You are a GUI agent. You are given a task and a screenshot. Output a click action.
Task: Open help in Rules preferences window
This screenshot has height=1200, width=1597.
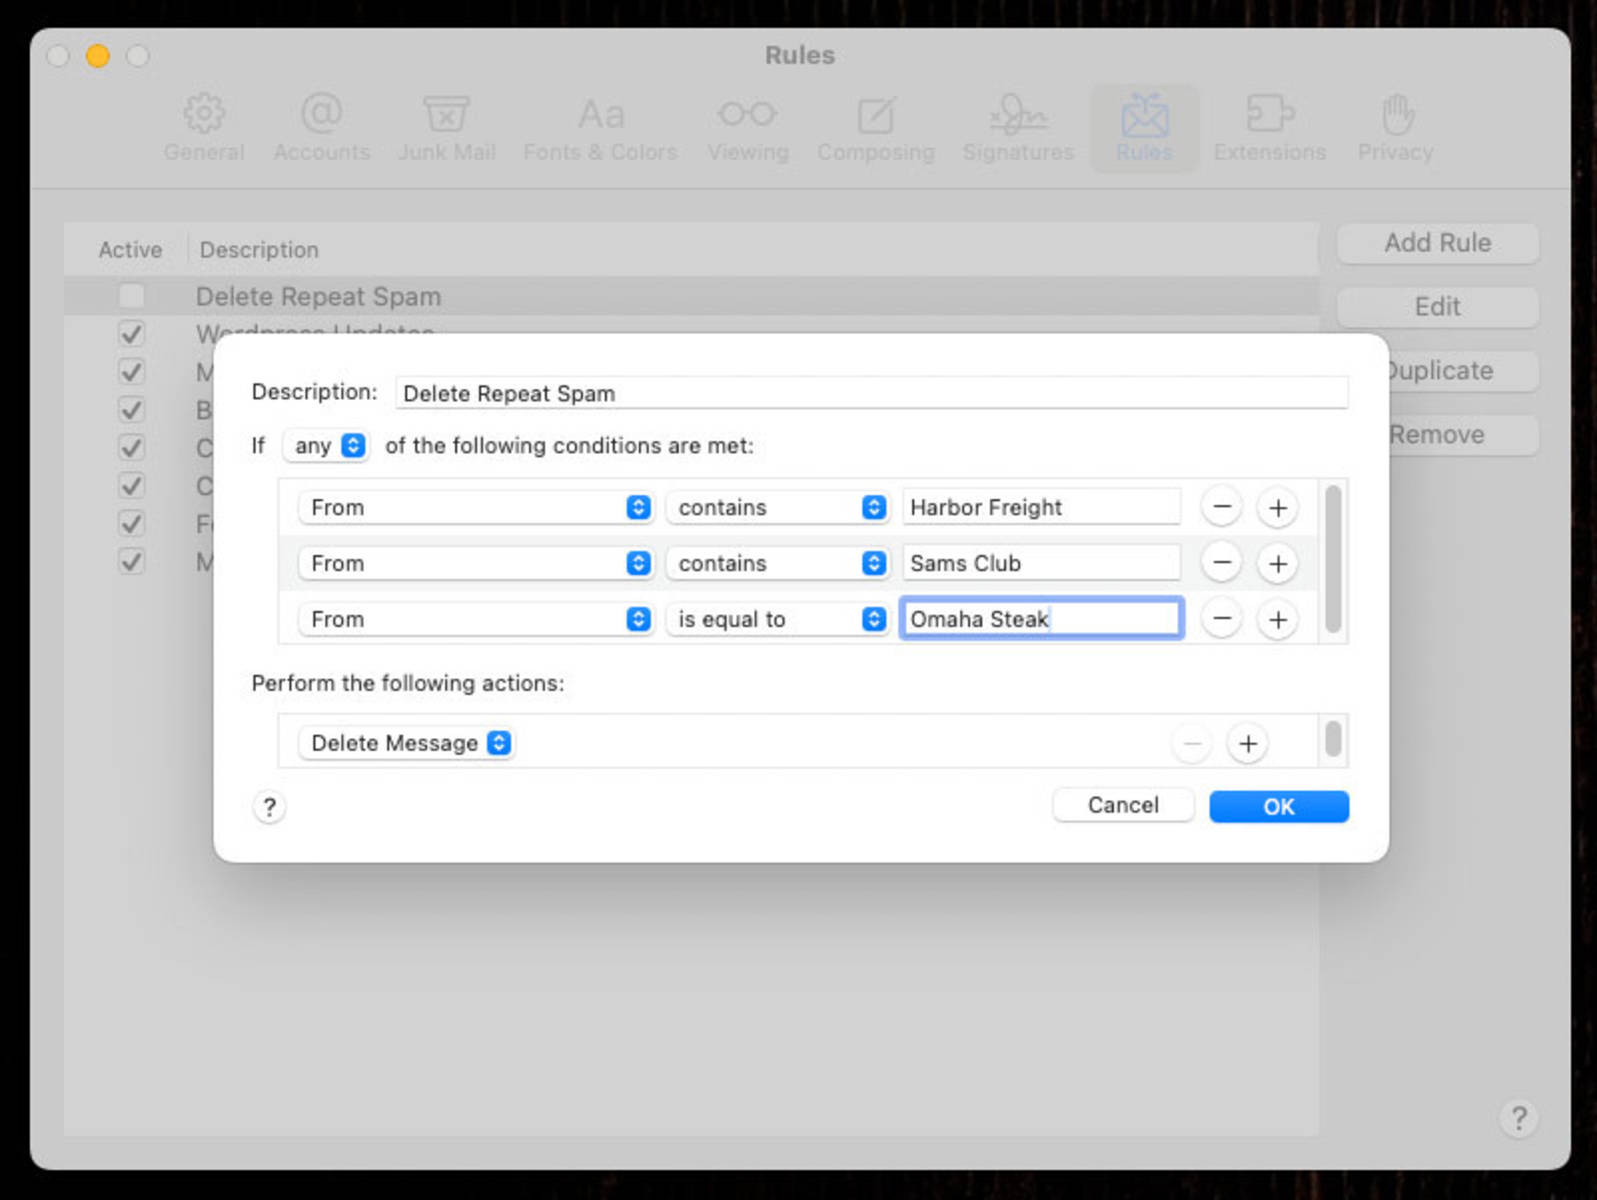coord(1518,1118)
